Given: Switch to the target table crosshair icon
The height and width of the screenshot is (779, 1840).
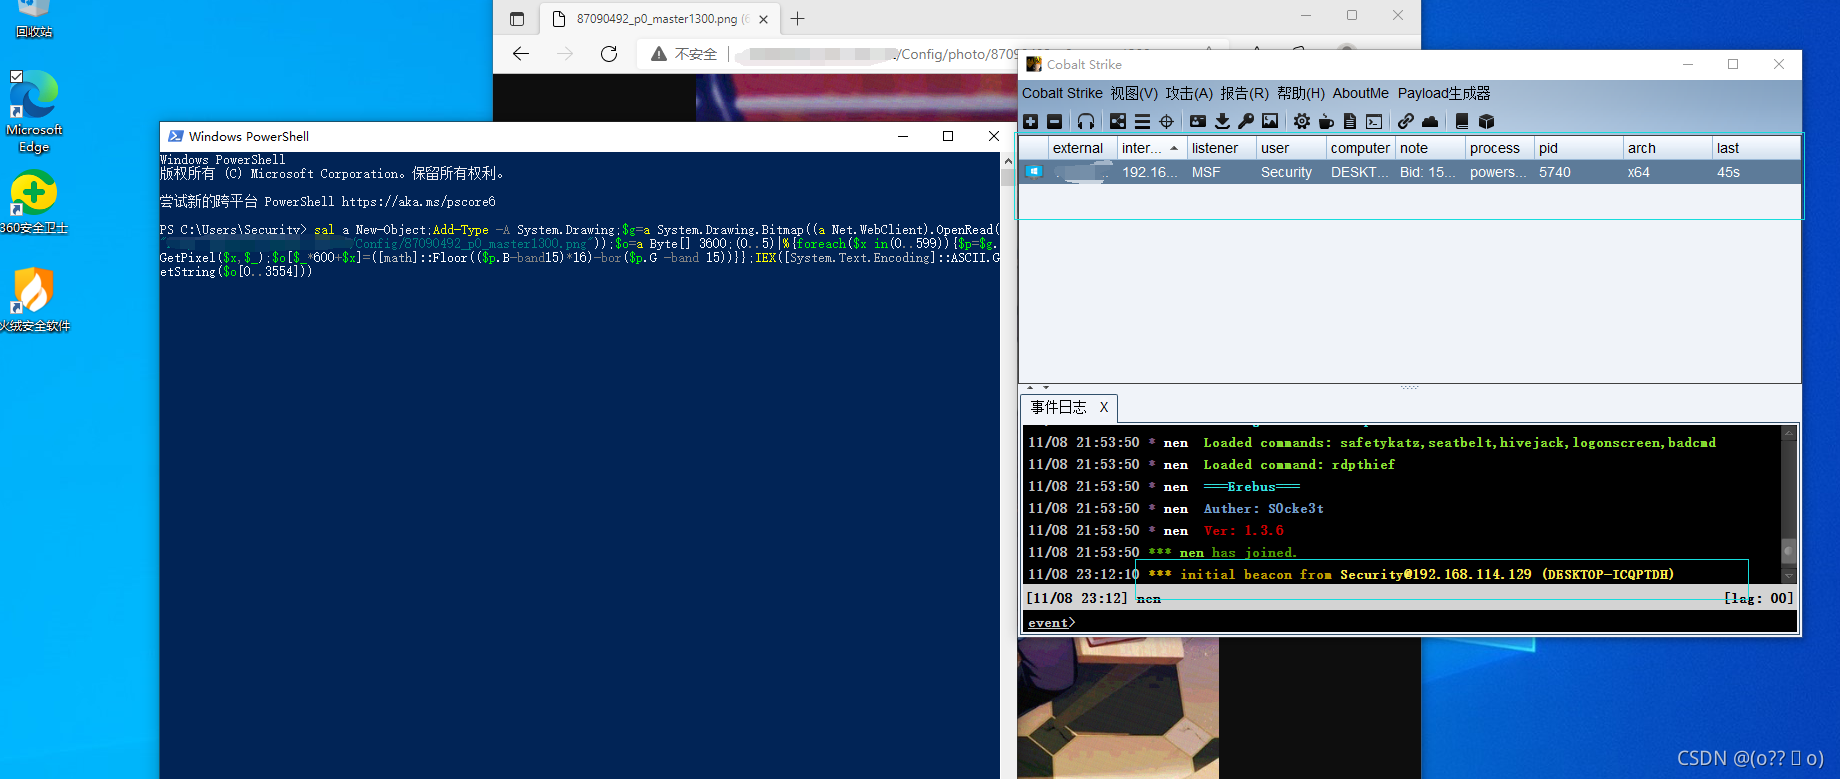Looking at the screenshot, I should pyautogui.click(x=1166, y=121).
